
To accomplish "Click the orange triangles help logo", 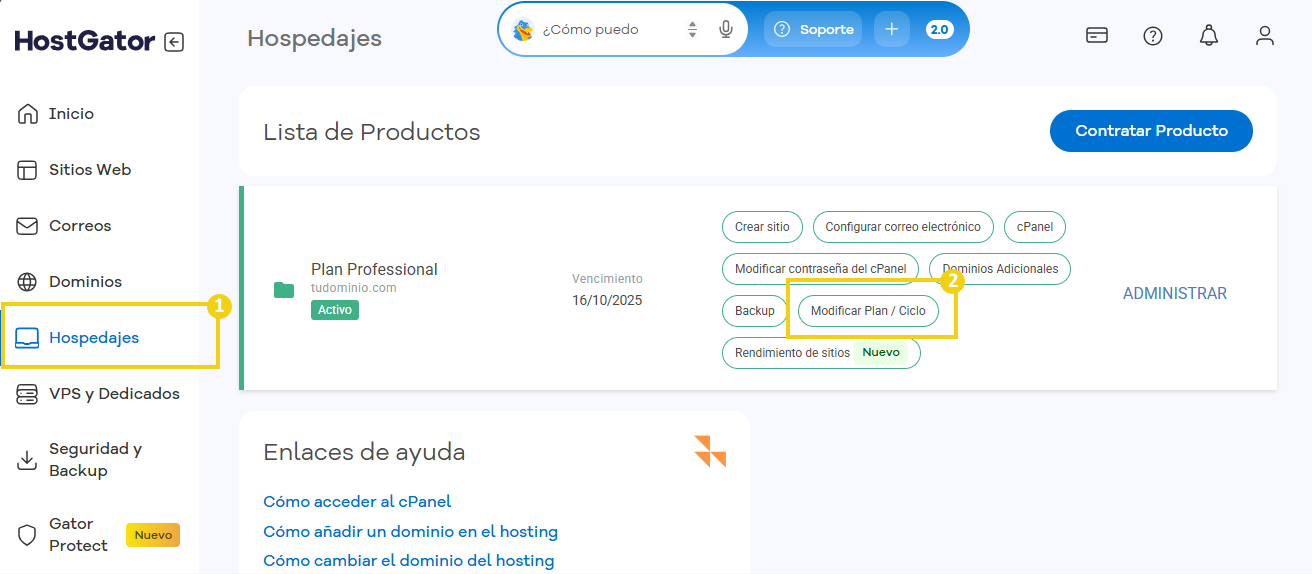I will 710,451.
